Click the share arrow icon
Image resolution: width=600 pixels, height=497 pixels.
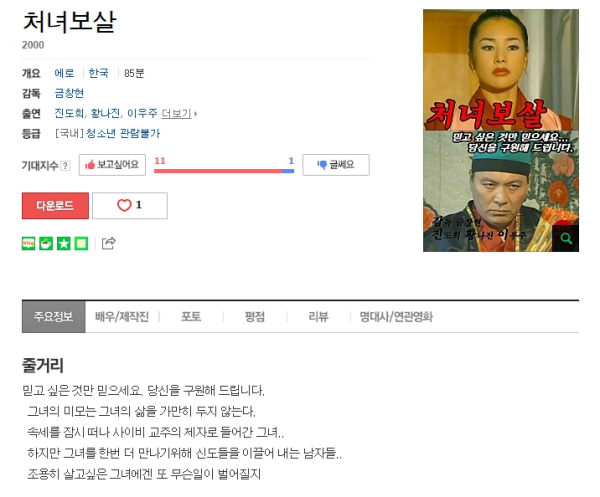click(x=108, y=243)
